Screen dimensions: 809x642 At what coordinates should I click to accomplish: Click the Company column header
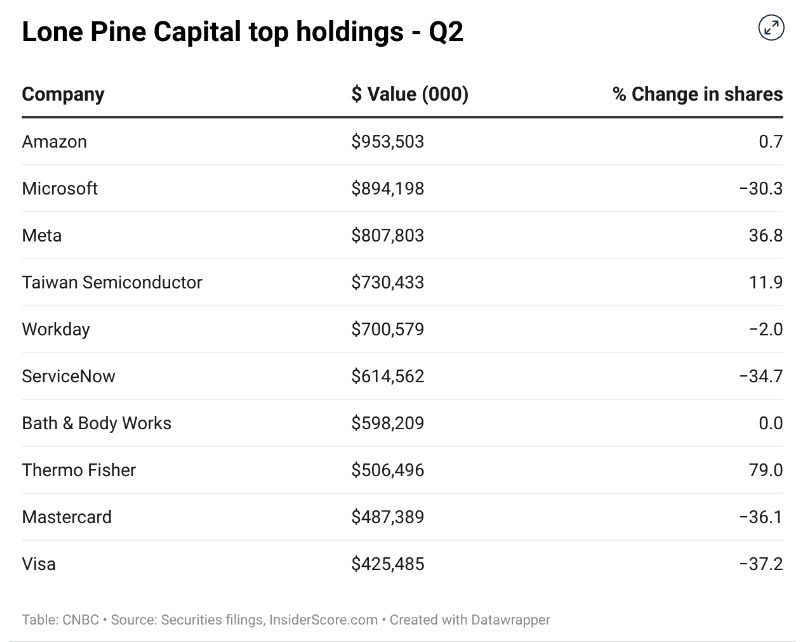point(63,94)
